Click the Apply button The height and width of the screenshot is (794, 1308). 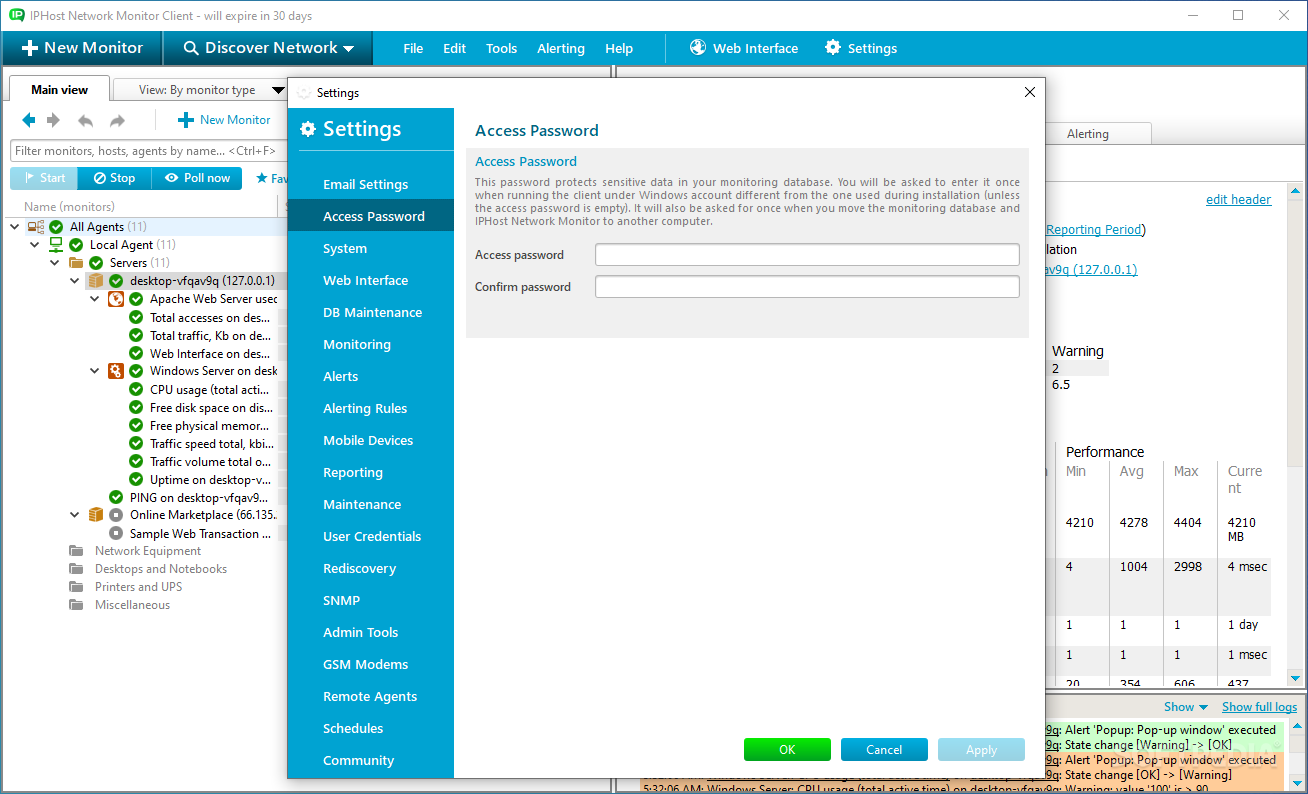click(981, 750)
